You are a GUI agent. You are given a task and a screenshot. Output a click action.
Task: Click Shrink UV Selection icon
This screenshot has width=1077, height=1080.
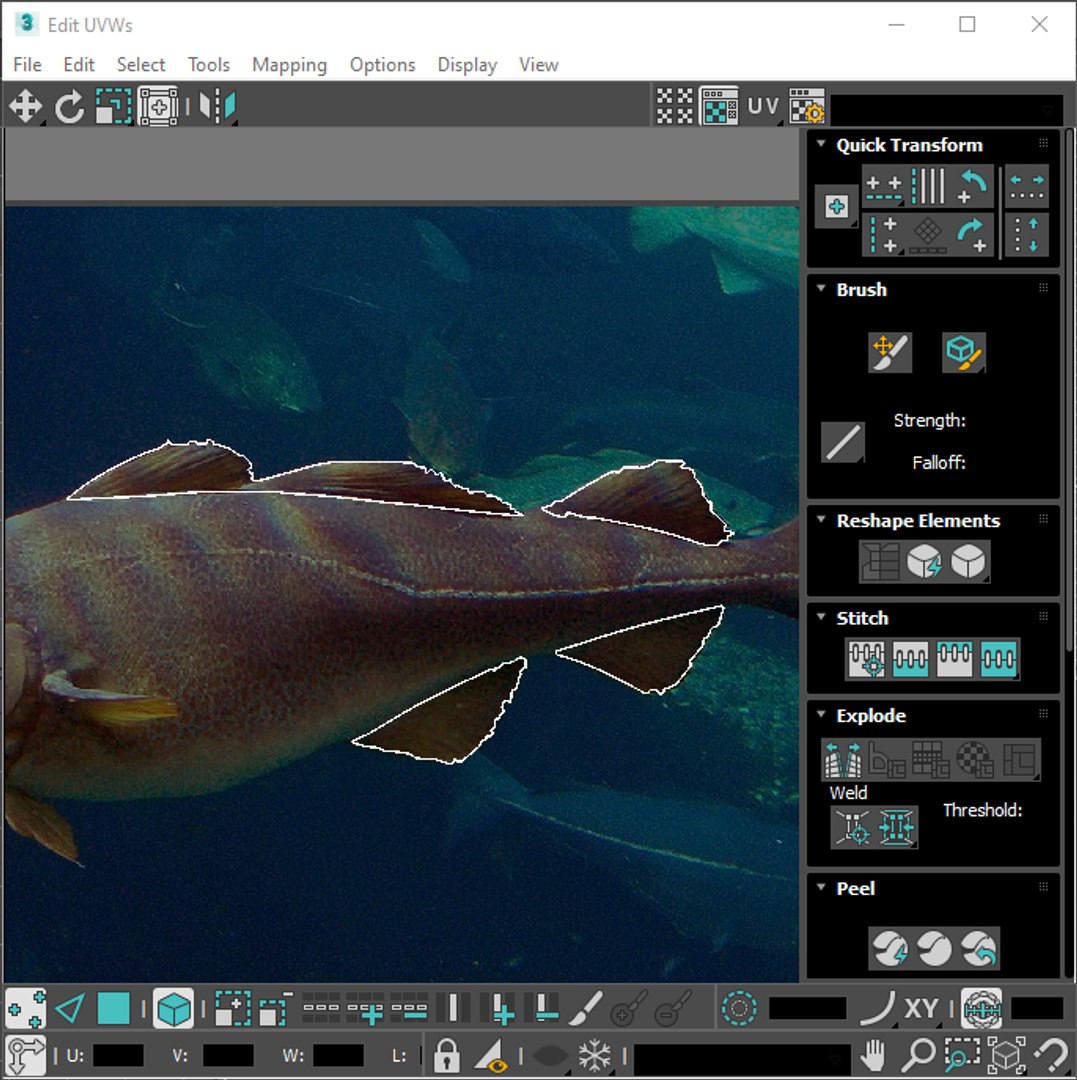276,1010
